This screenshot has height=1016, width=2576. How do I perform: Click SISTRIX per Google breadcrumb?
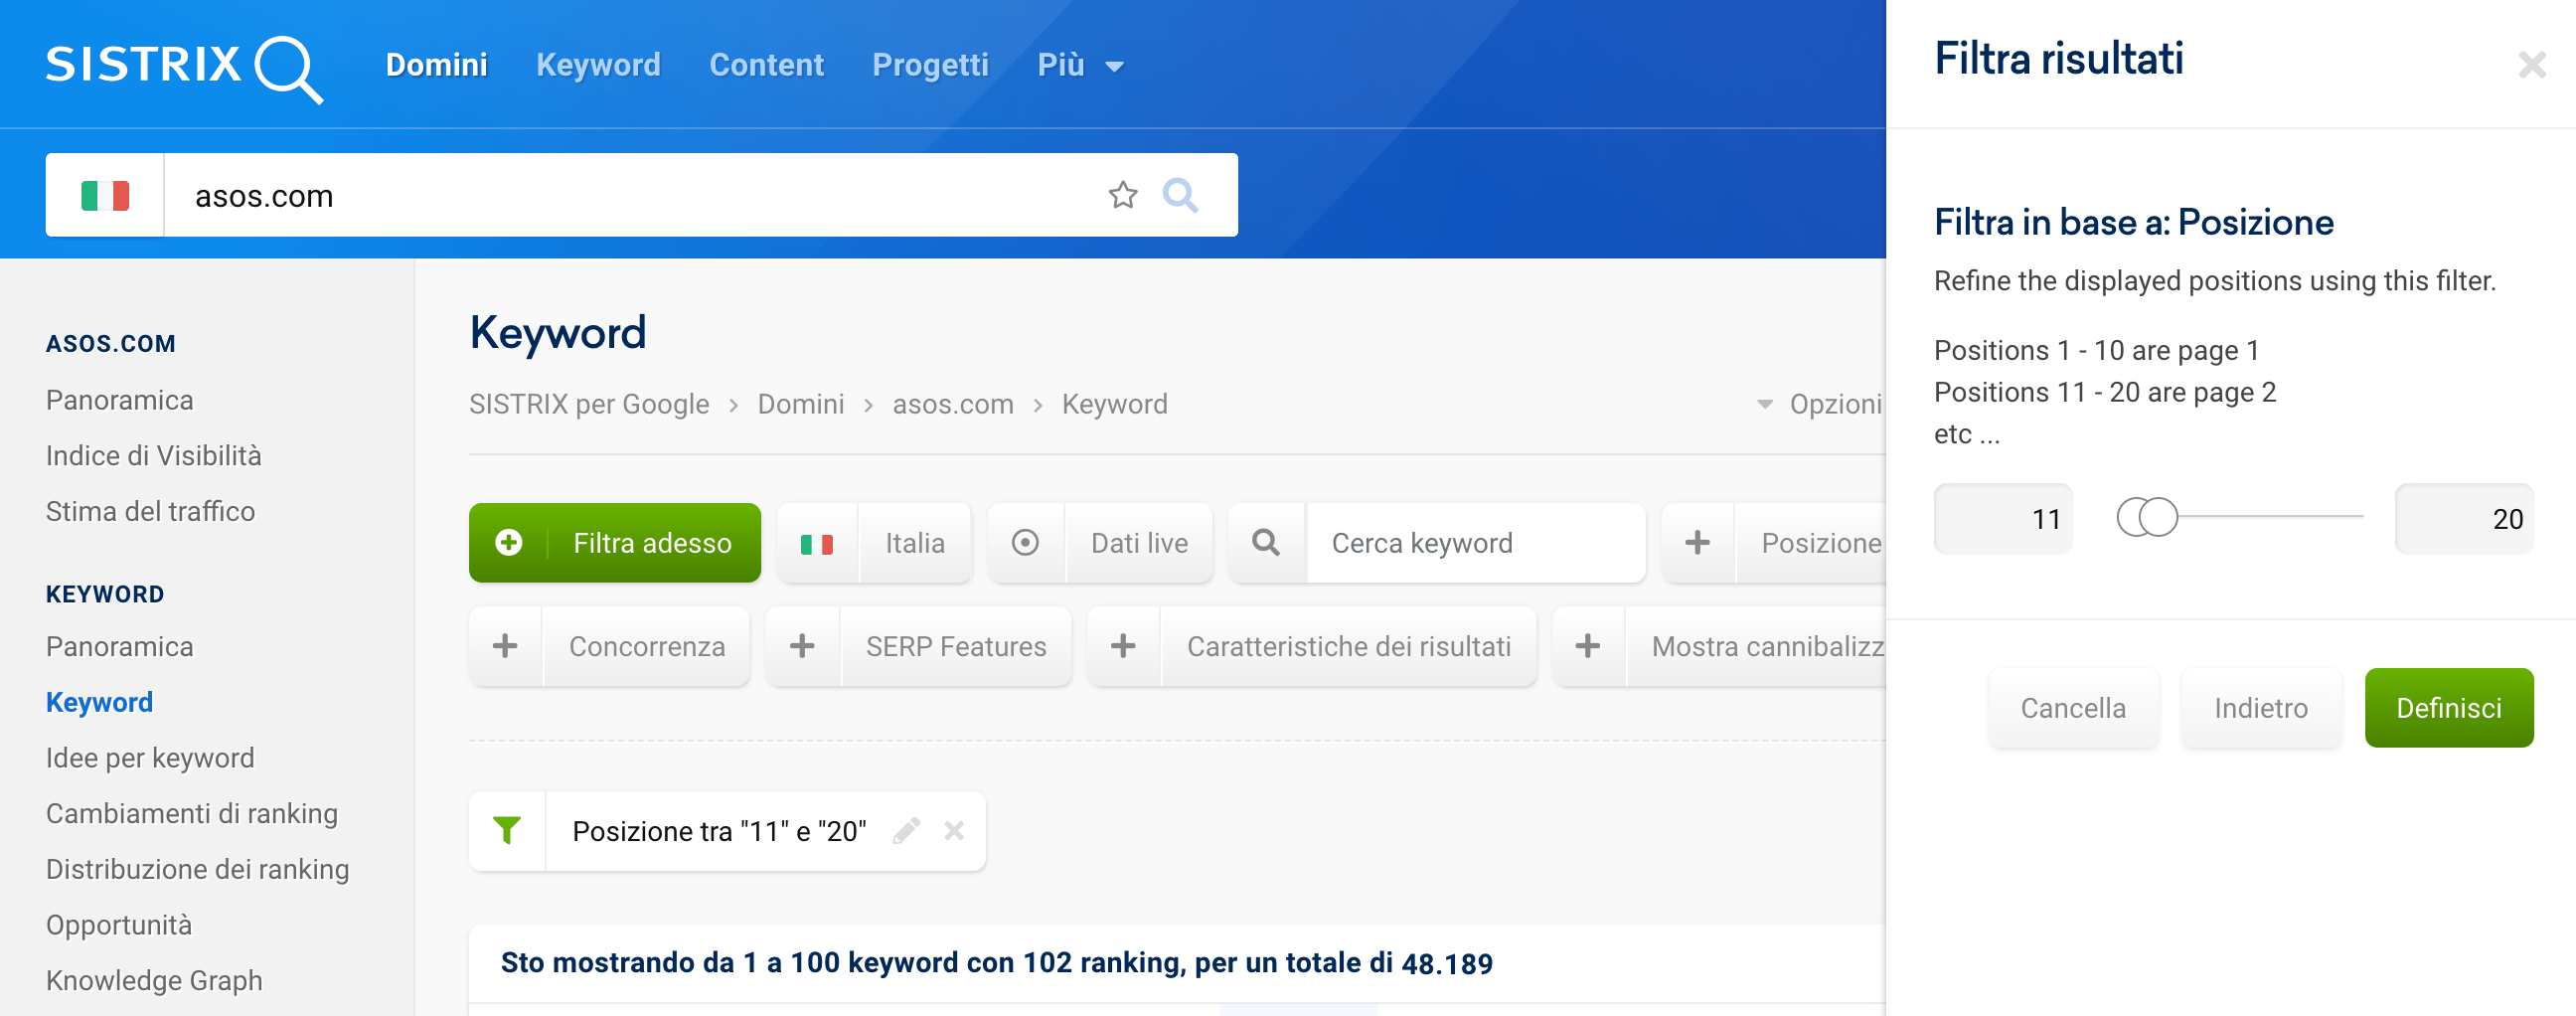[x=589, y=404]
